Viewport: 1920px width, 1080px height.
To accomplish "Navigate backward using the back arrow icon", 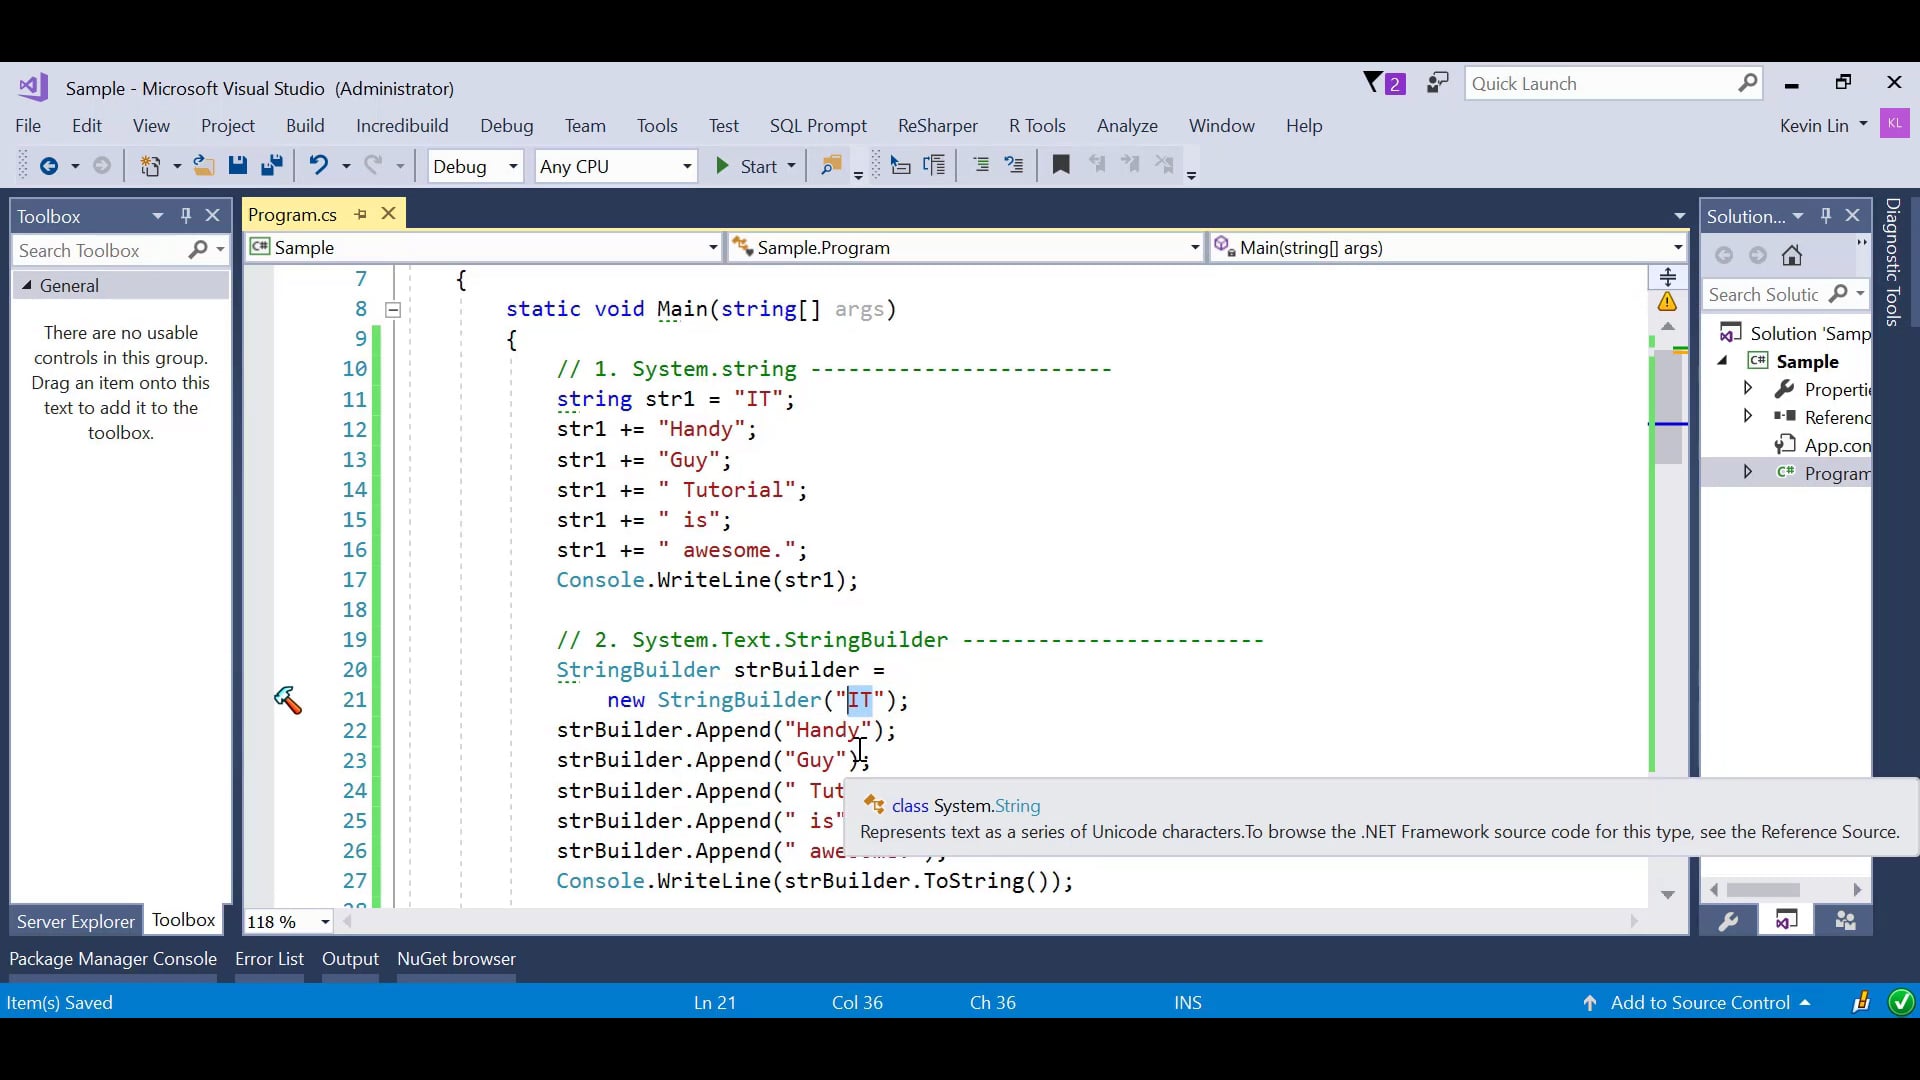I will 48,166.
